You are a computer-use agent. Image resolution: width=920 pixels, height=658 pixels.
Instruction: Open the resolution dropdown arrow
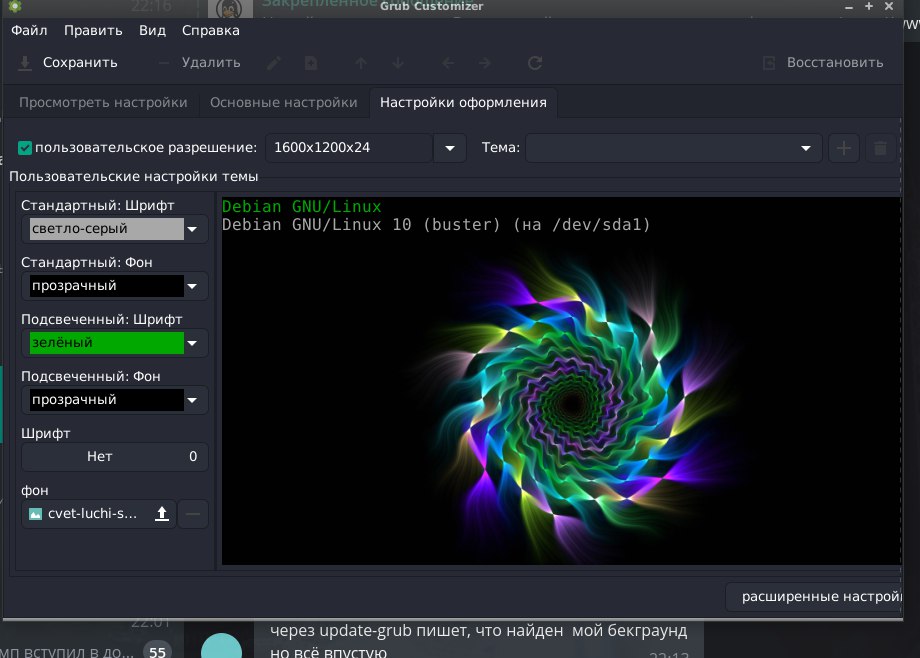click(x=450, y=148)
